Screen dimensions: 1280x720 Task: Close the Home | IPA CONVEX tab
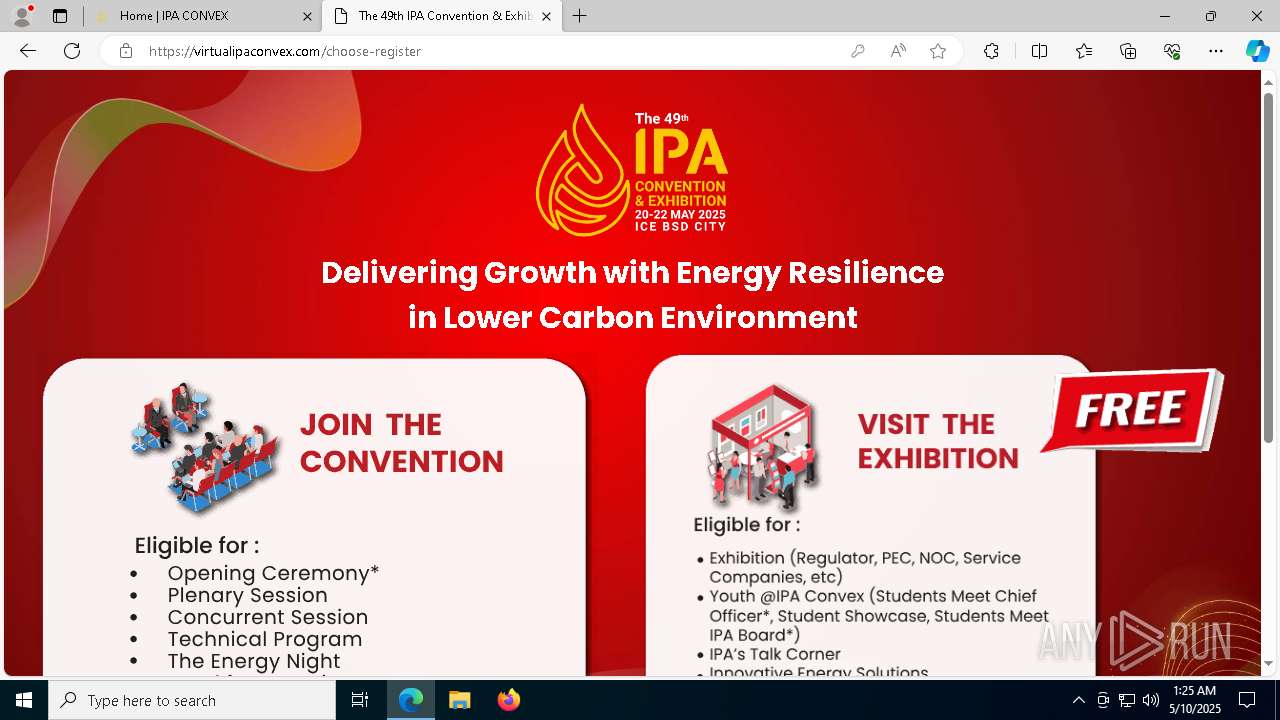click(x=308, y=16)
